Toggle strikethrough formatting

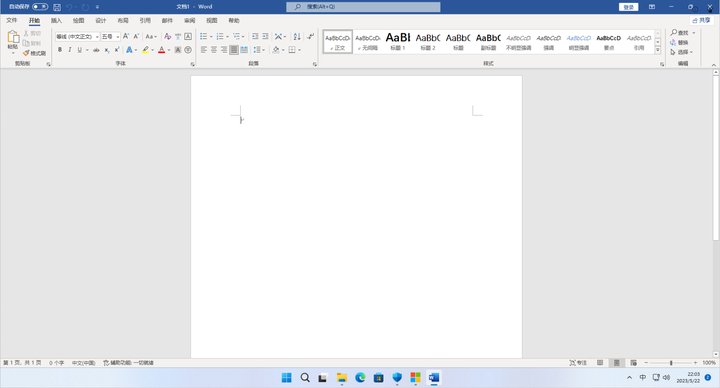(96, 50)
